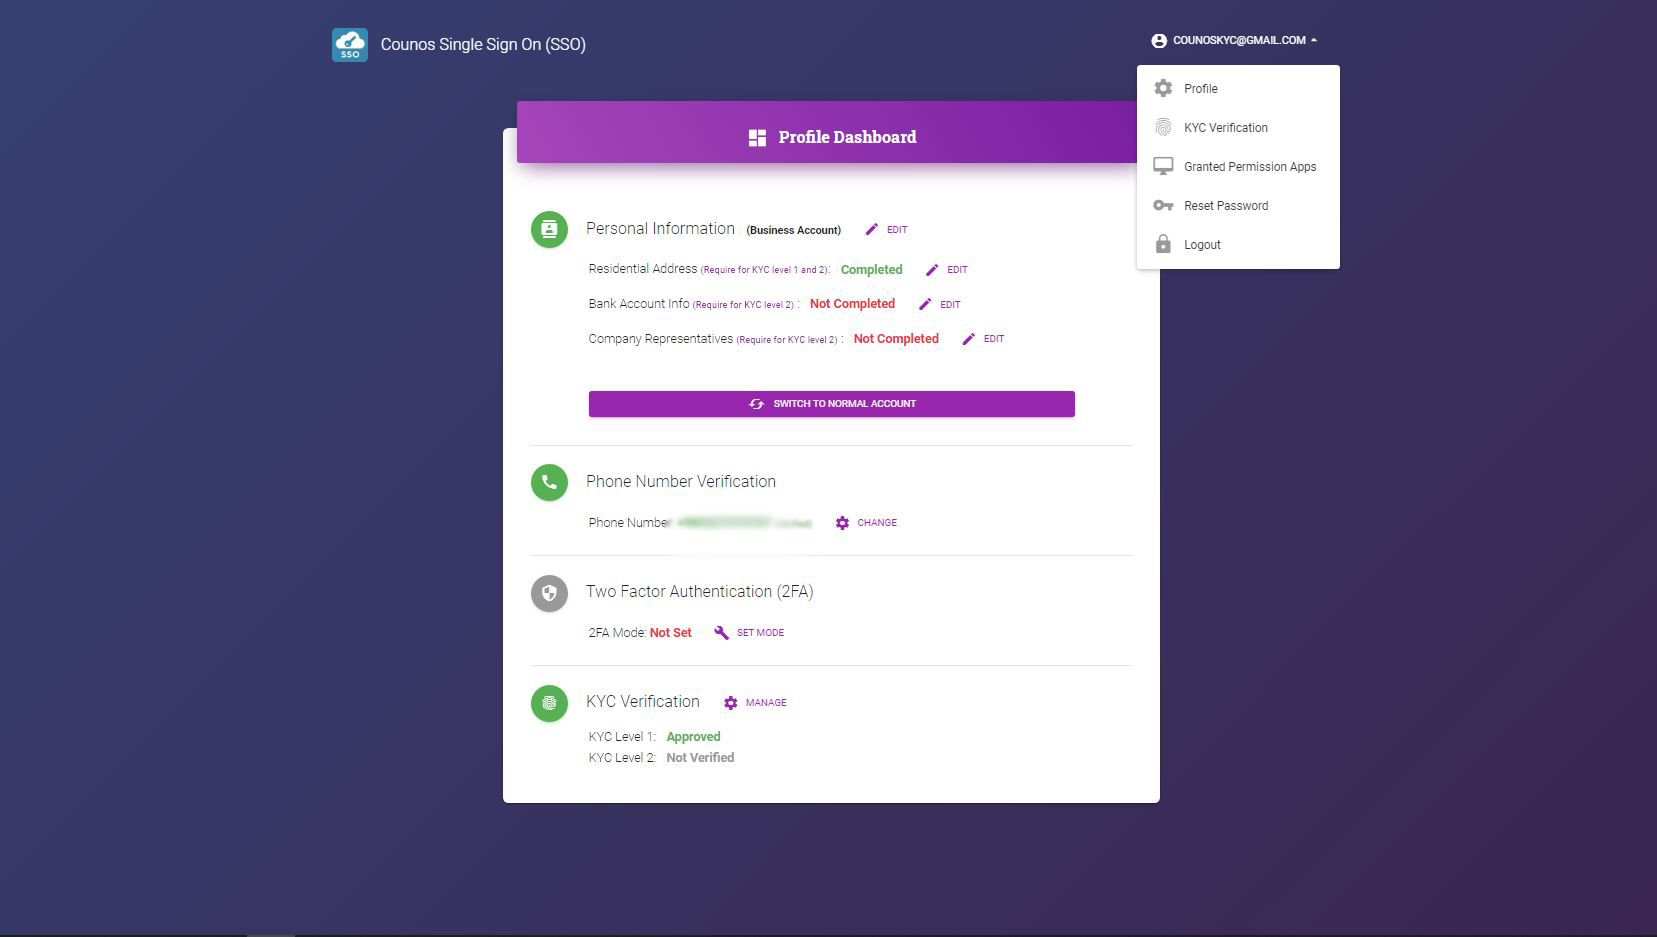1657x937 pixels.
Task: Click the Two Factor Authentication (2FA) heading
Action: (x=700, y=592)
